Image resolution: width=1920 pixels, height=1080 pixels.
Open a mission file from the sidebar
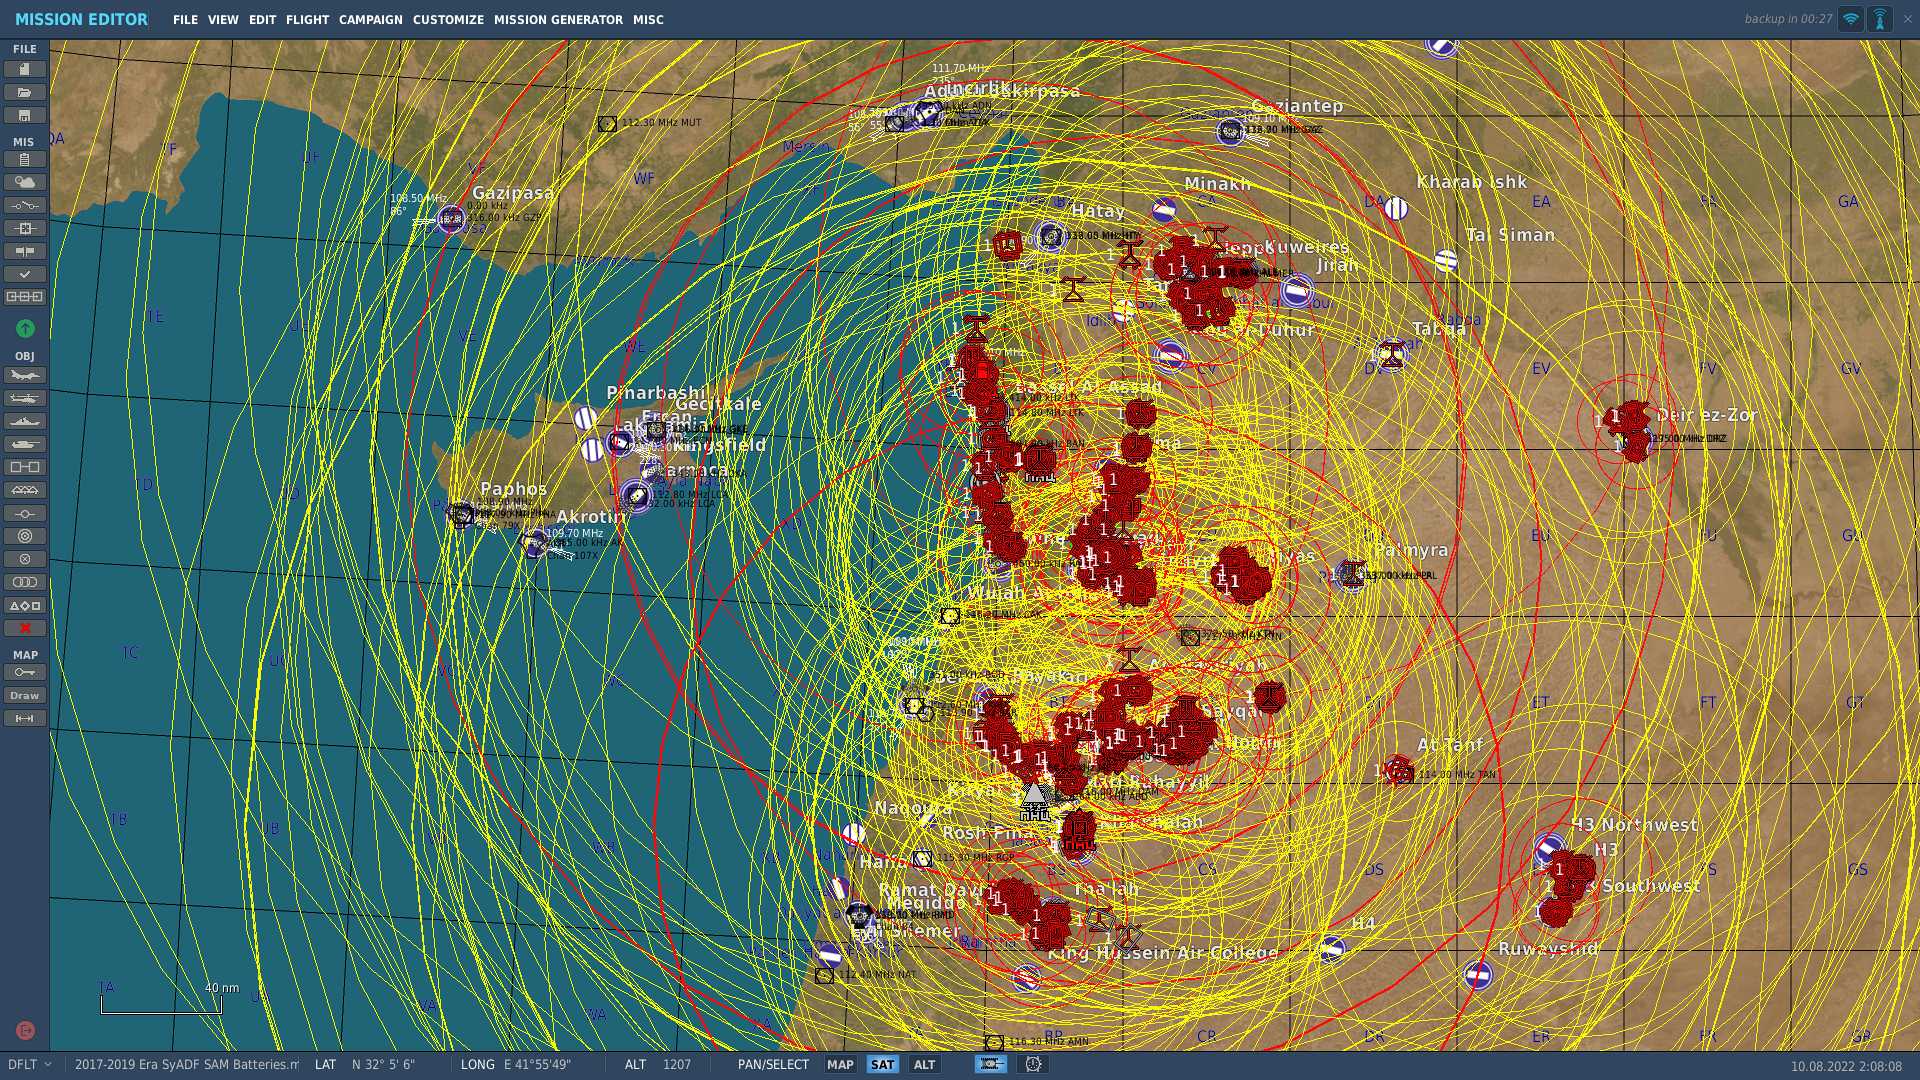(x=25, y=92)
